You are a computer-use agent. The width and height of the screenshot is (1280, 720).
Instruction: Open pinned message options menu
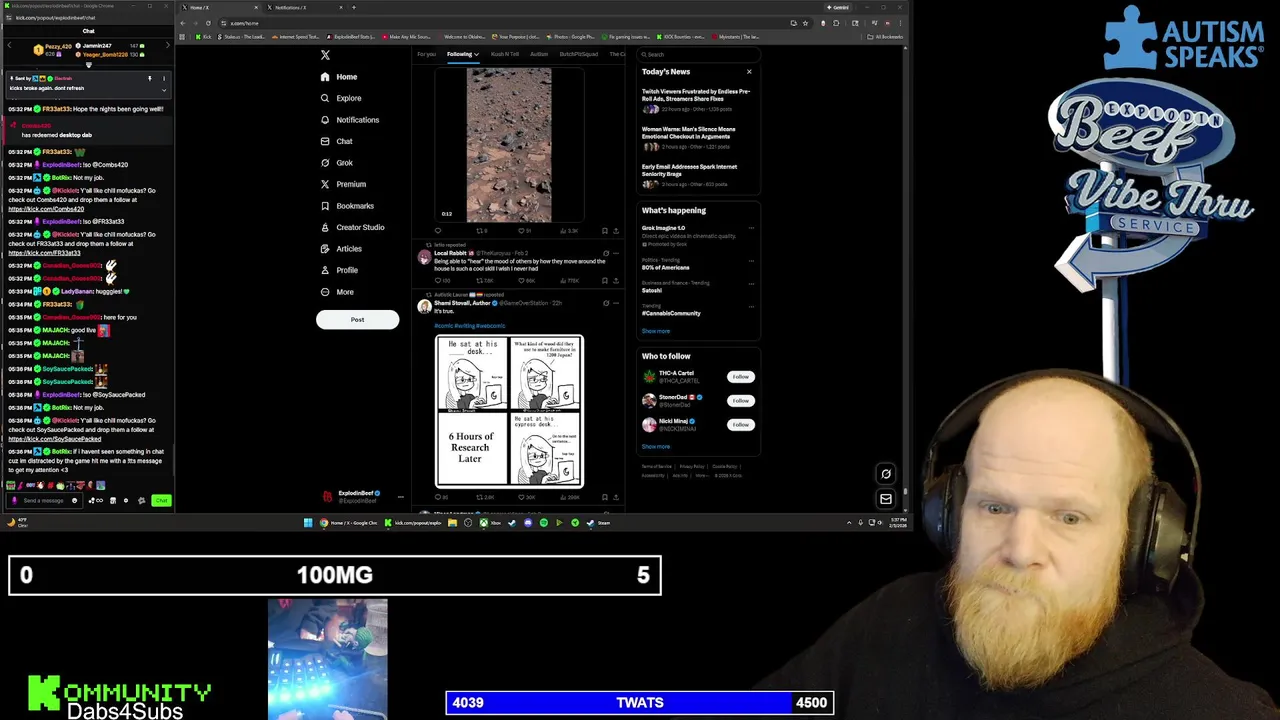(x=164, y=78)
